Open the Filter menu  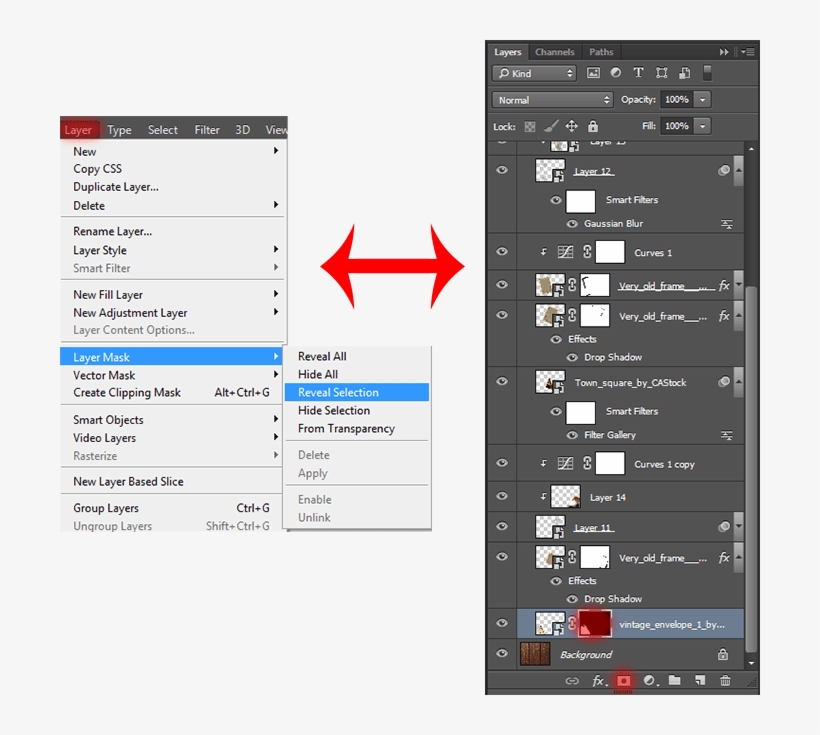(207, 130)
